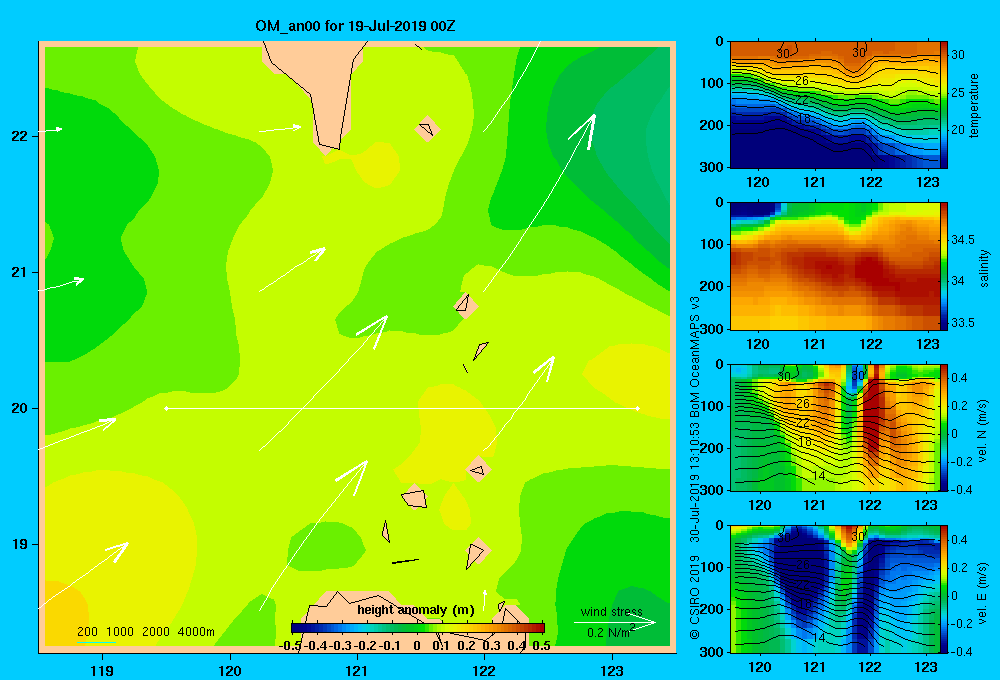The height and width of the screenshot is (680, 1000).
Task: Click the 1000 depth contour legend entry
Action: click(120, 632)
